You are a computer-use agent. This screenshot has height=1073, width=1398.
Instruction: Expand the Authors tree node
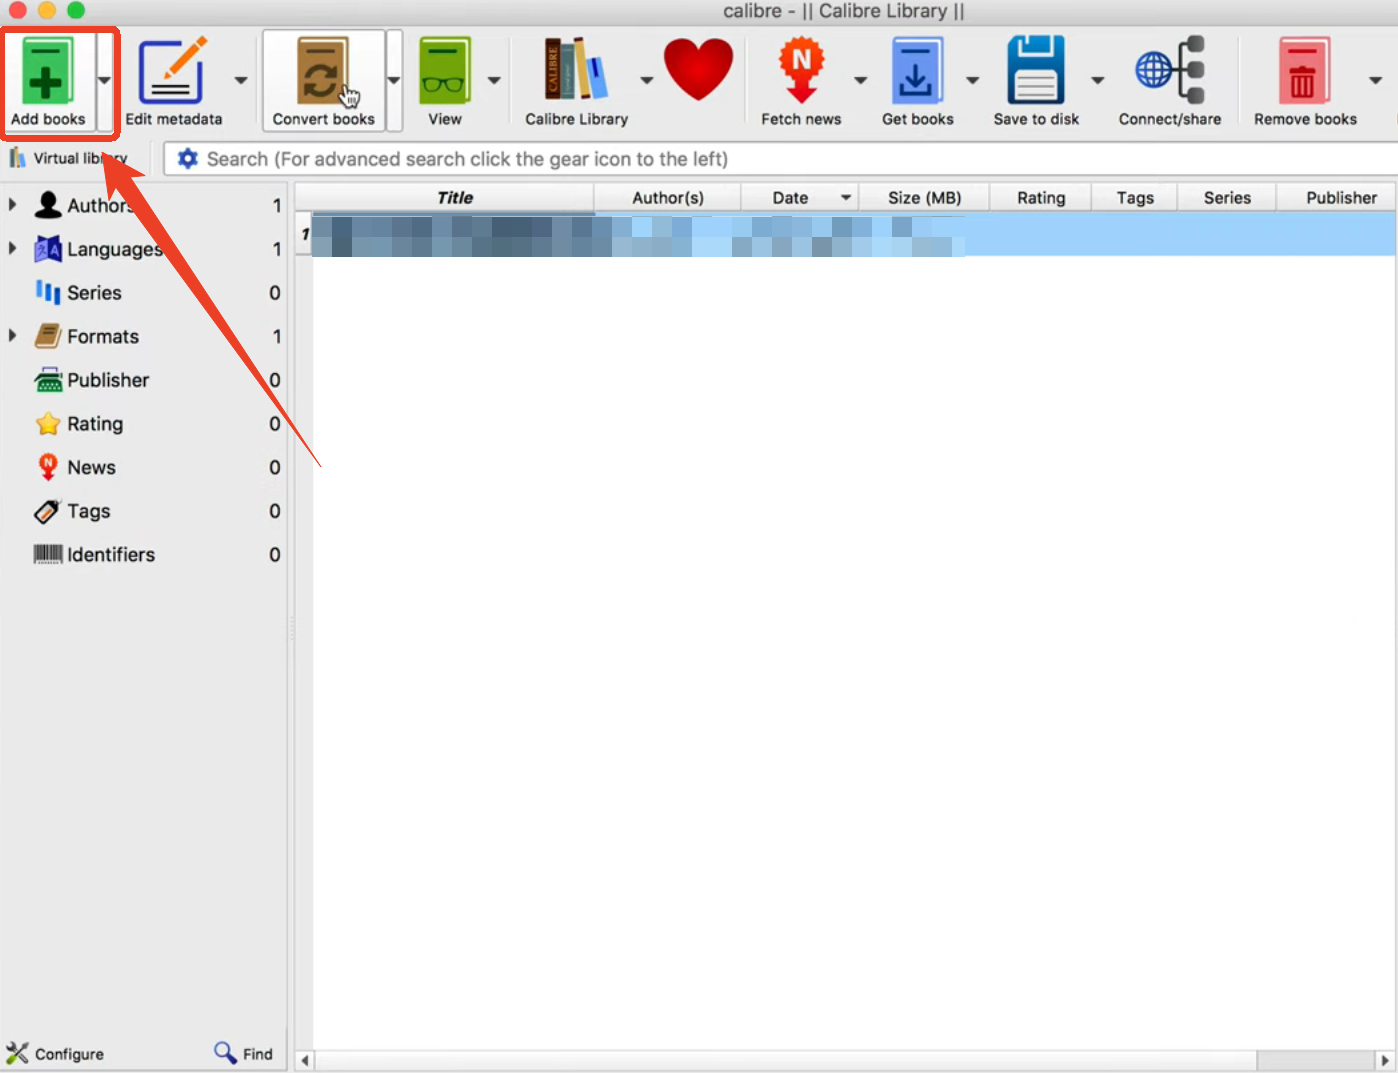[x=12, y=204]
